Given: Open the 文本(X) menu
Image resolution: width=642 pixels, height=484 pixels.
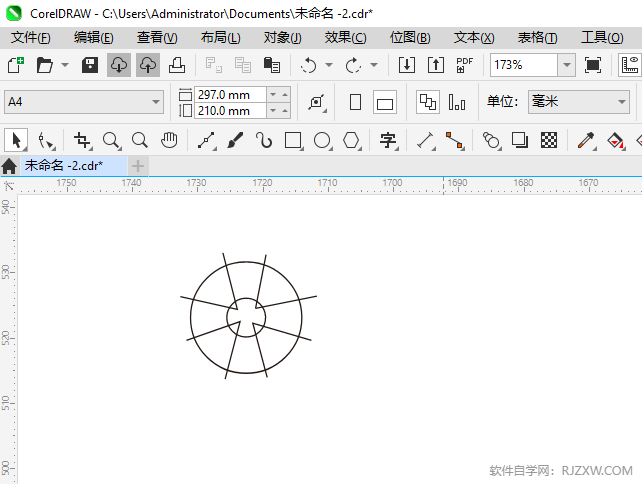Looking at the screenshot, I should point(474,38).
